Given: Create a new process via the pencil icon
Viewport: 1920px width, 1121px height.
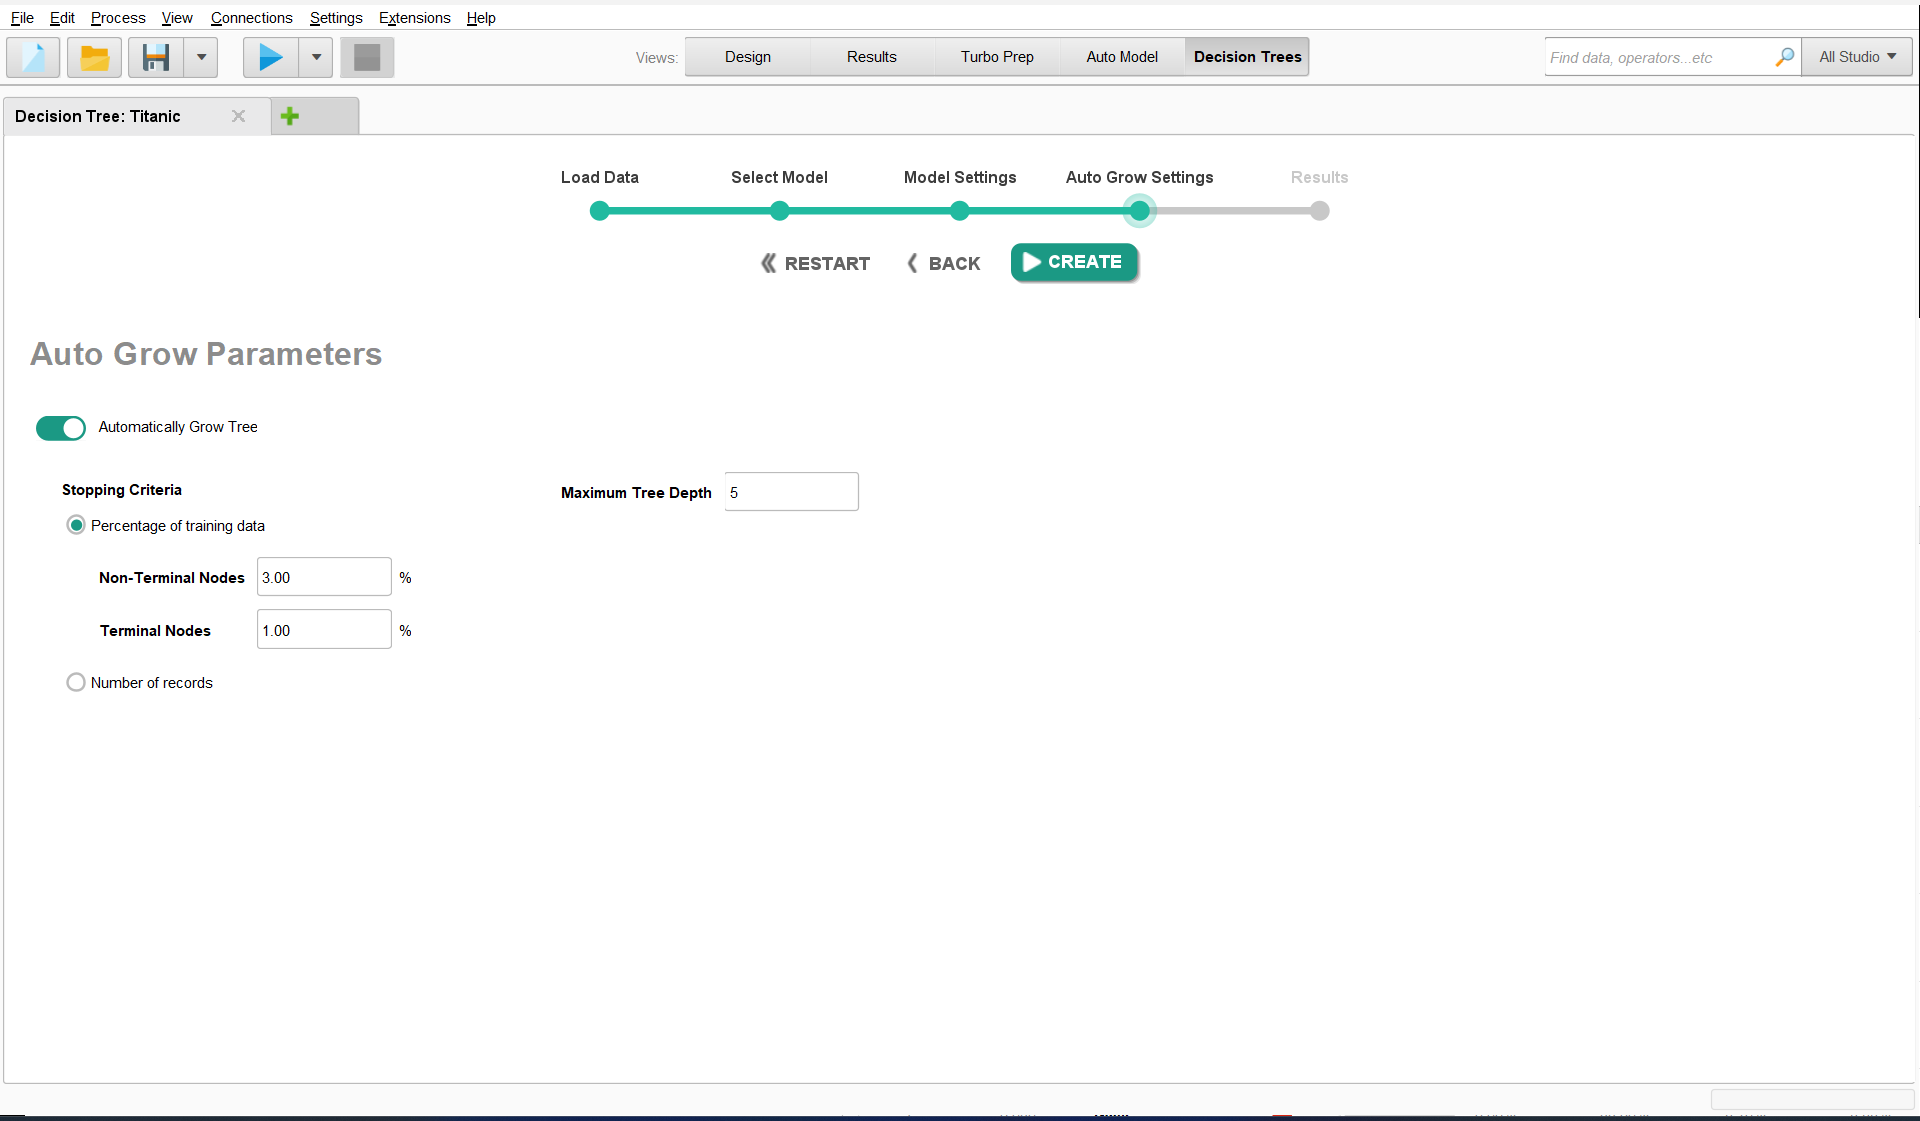Looking at the screenshot, I should (x=32, y=57).
